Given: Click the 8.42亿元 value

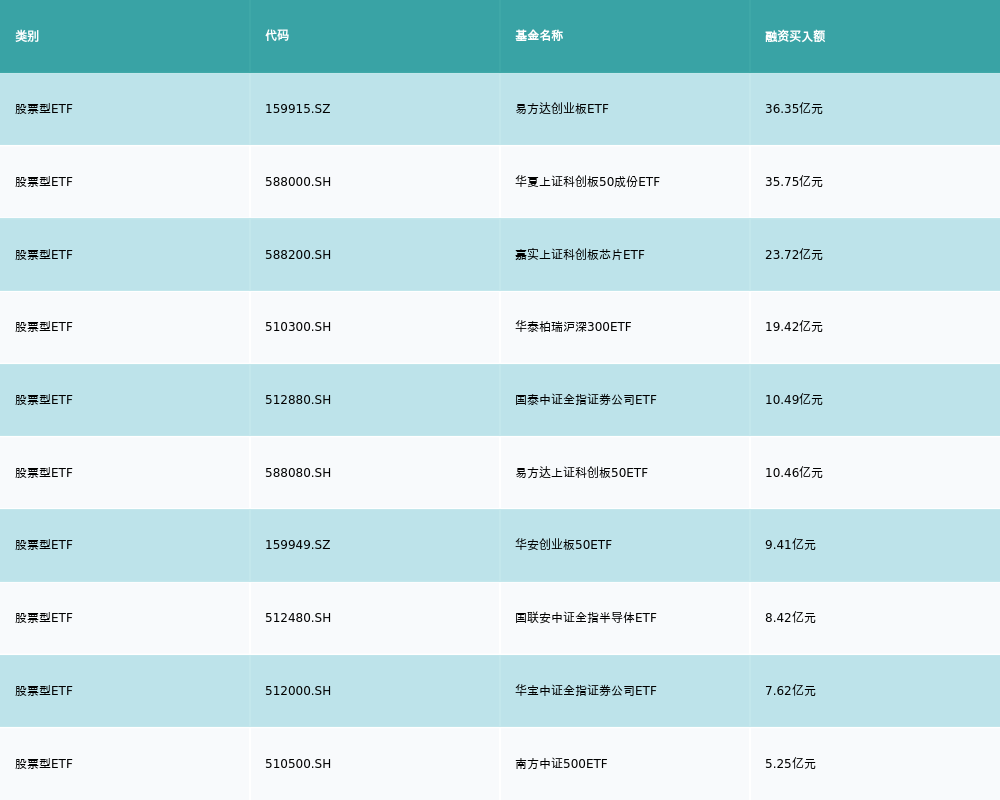Looking at the screenshot, I should (x=790, y=618).
